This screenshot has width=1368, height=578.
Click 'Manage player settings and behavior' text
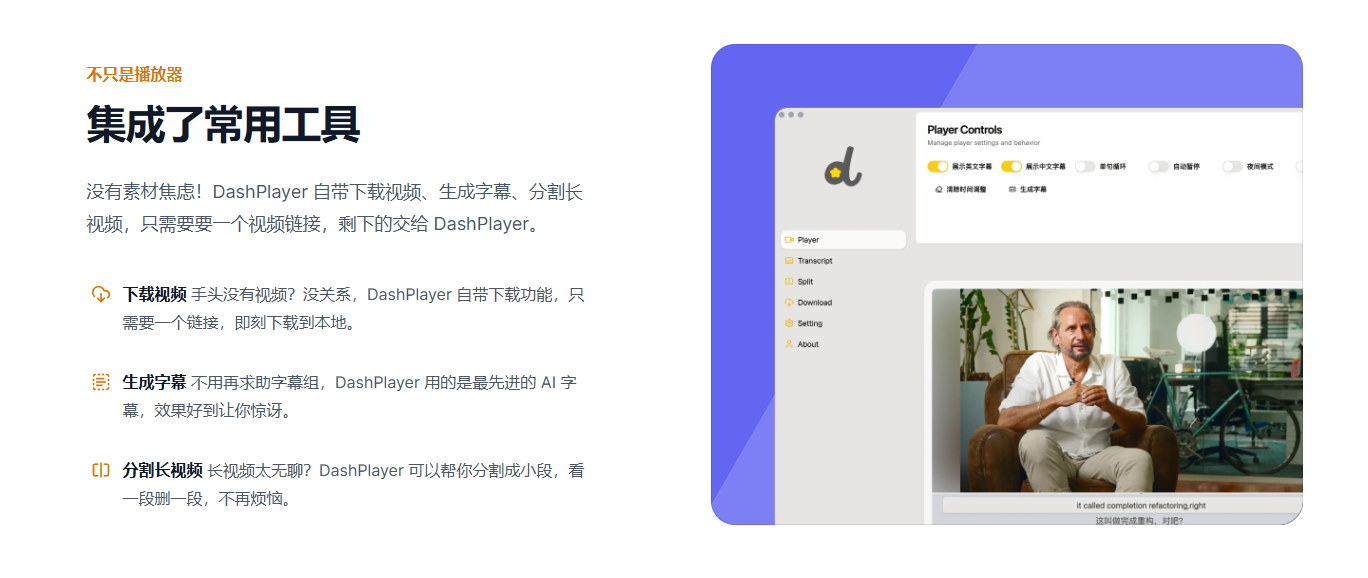(x=983, y=143)
